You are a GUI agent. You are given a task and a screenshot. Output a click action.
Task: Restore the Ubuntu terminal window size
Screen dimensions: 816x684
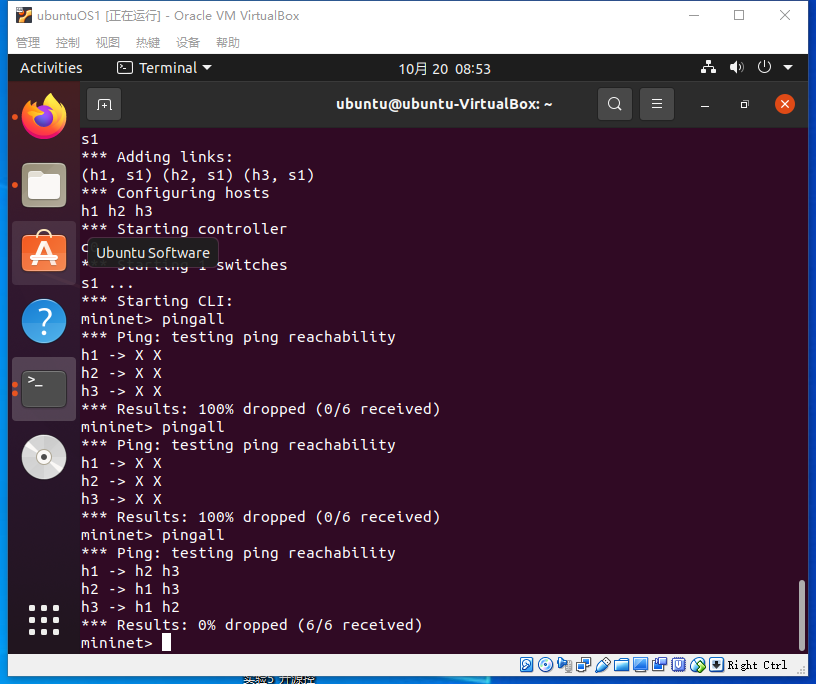(x=745, y=105)
